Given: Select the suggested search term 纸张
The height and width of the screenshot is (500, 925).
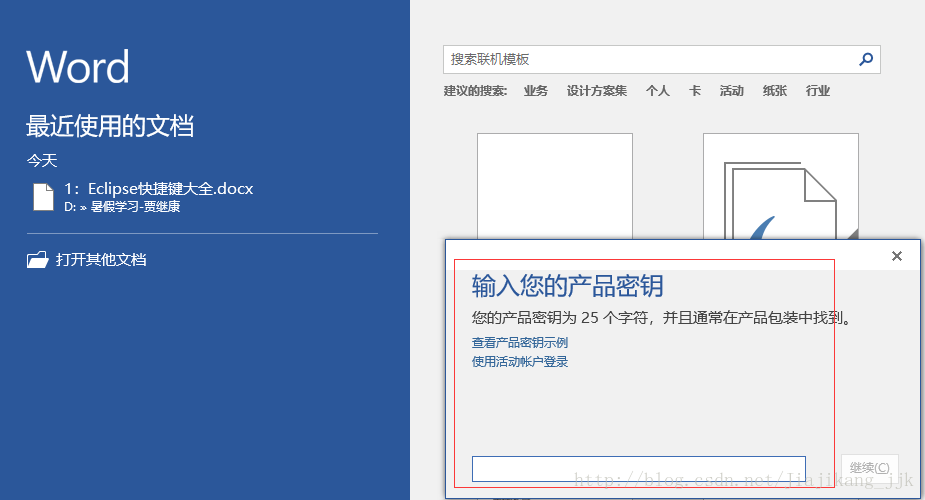Looking at the screenshot, I should [x=775, y=91].
